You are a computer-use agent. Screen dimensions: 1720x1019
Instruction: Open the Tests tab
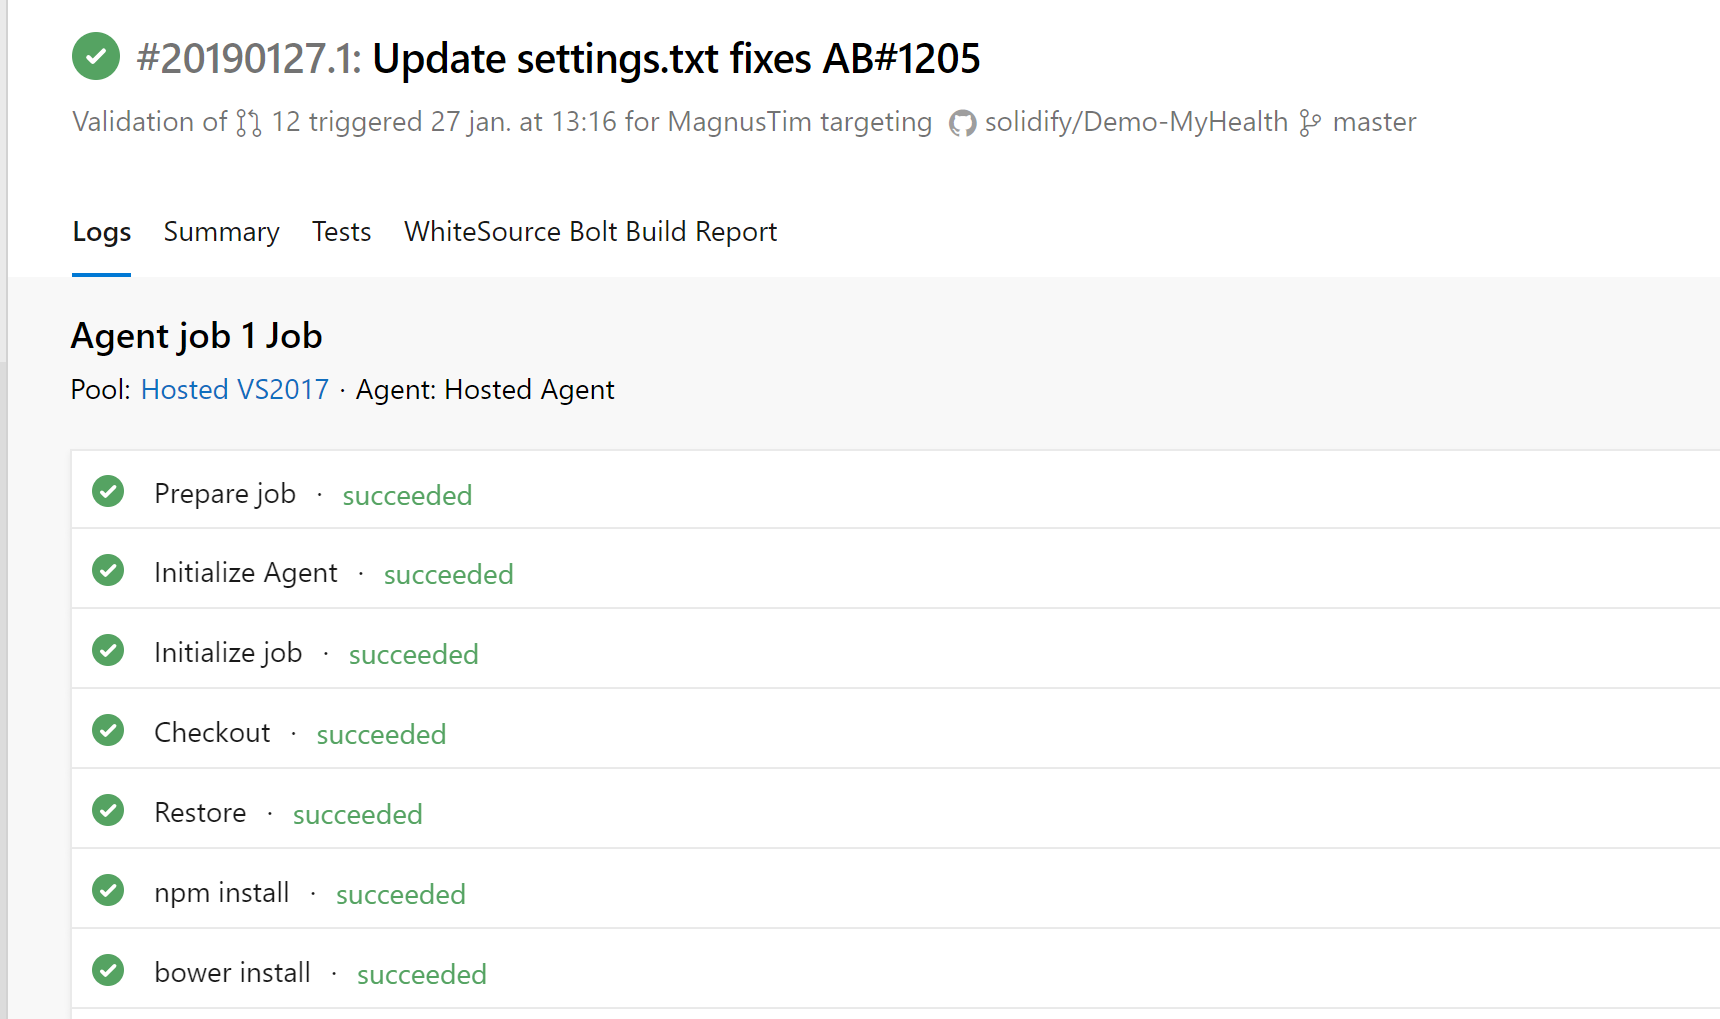pyautogui.click(x=341, y=232)
